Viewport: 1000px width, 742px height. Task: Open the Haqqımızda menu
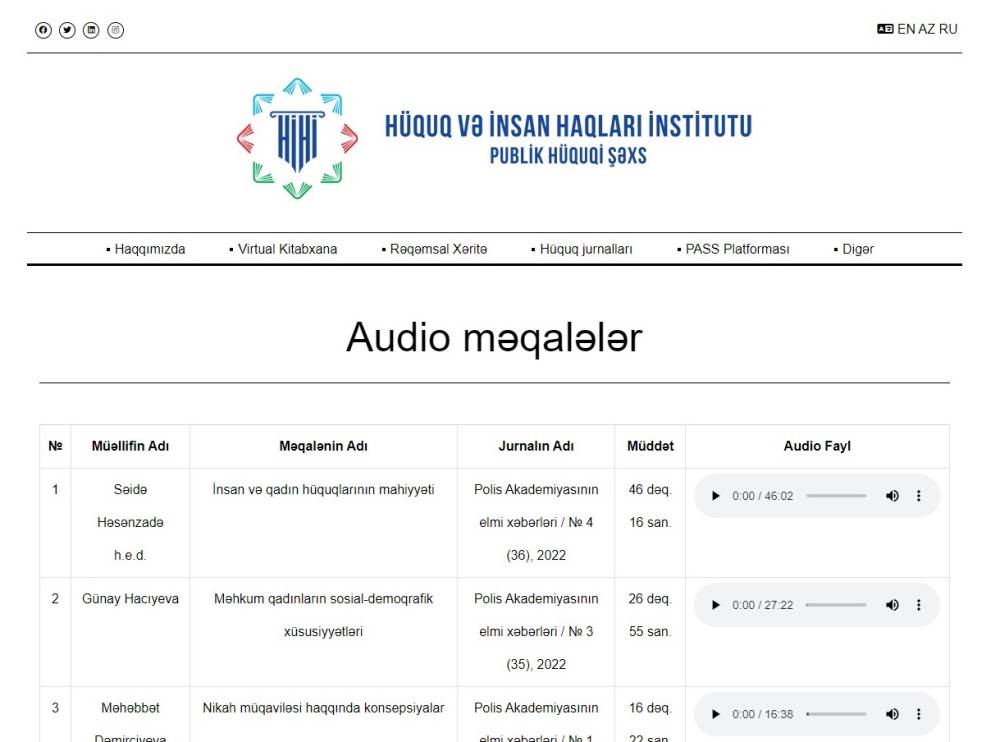146,249
